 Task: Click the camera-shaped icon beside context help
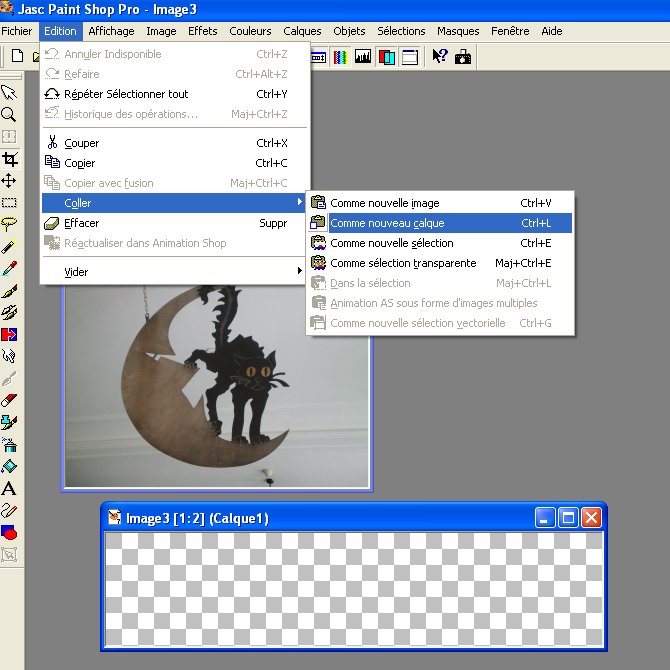tap(463, 56)
